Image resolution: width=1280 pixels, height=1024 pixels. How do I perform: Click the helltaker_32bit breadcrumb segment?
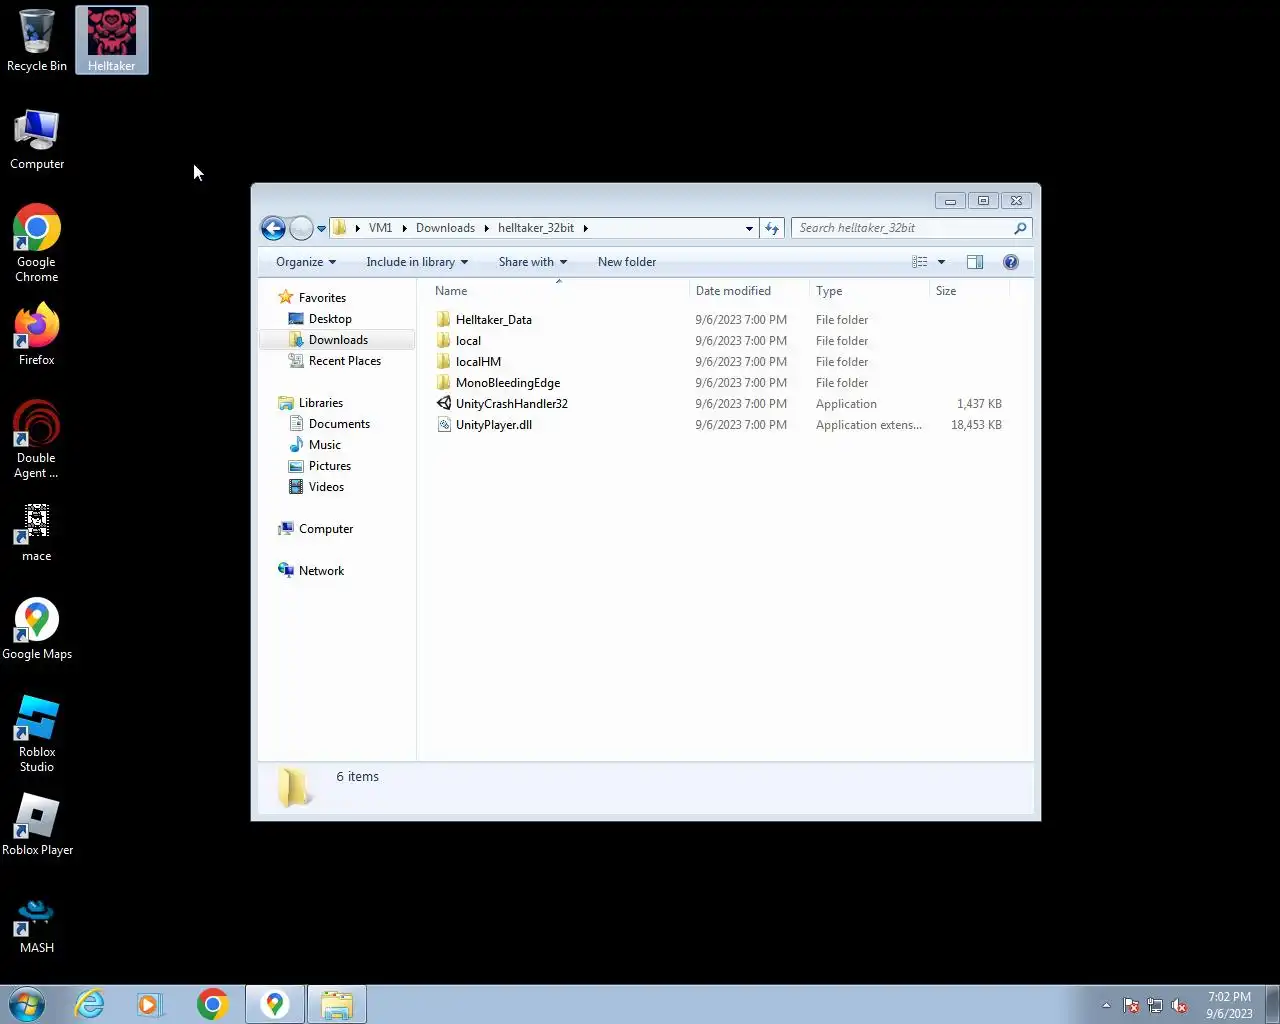coord(536,228)
